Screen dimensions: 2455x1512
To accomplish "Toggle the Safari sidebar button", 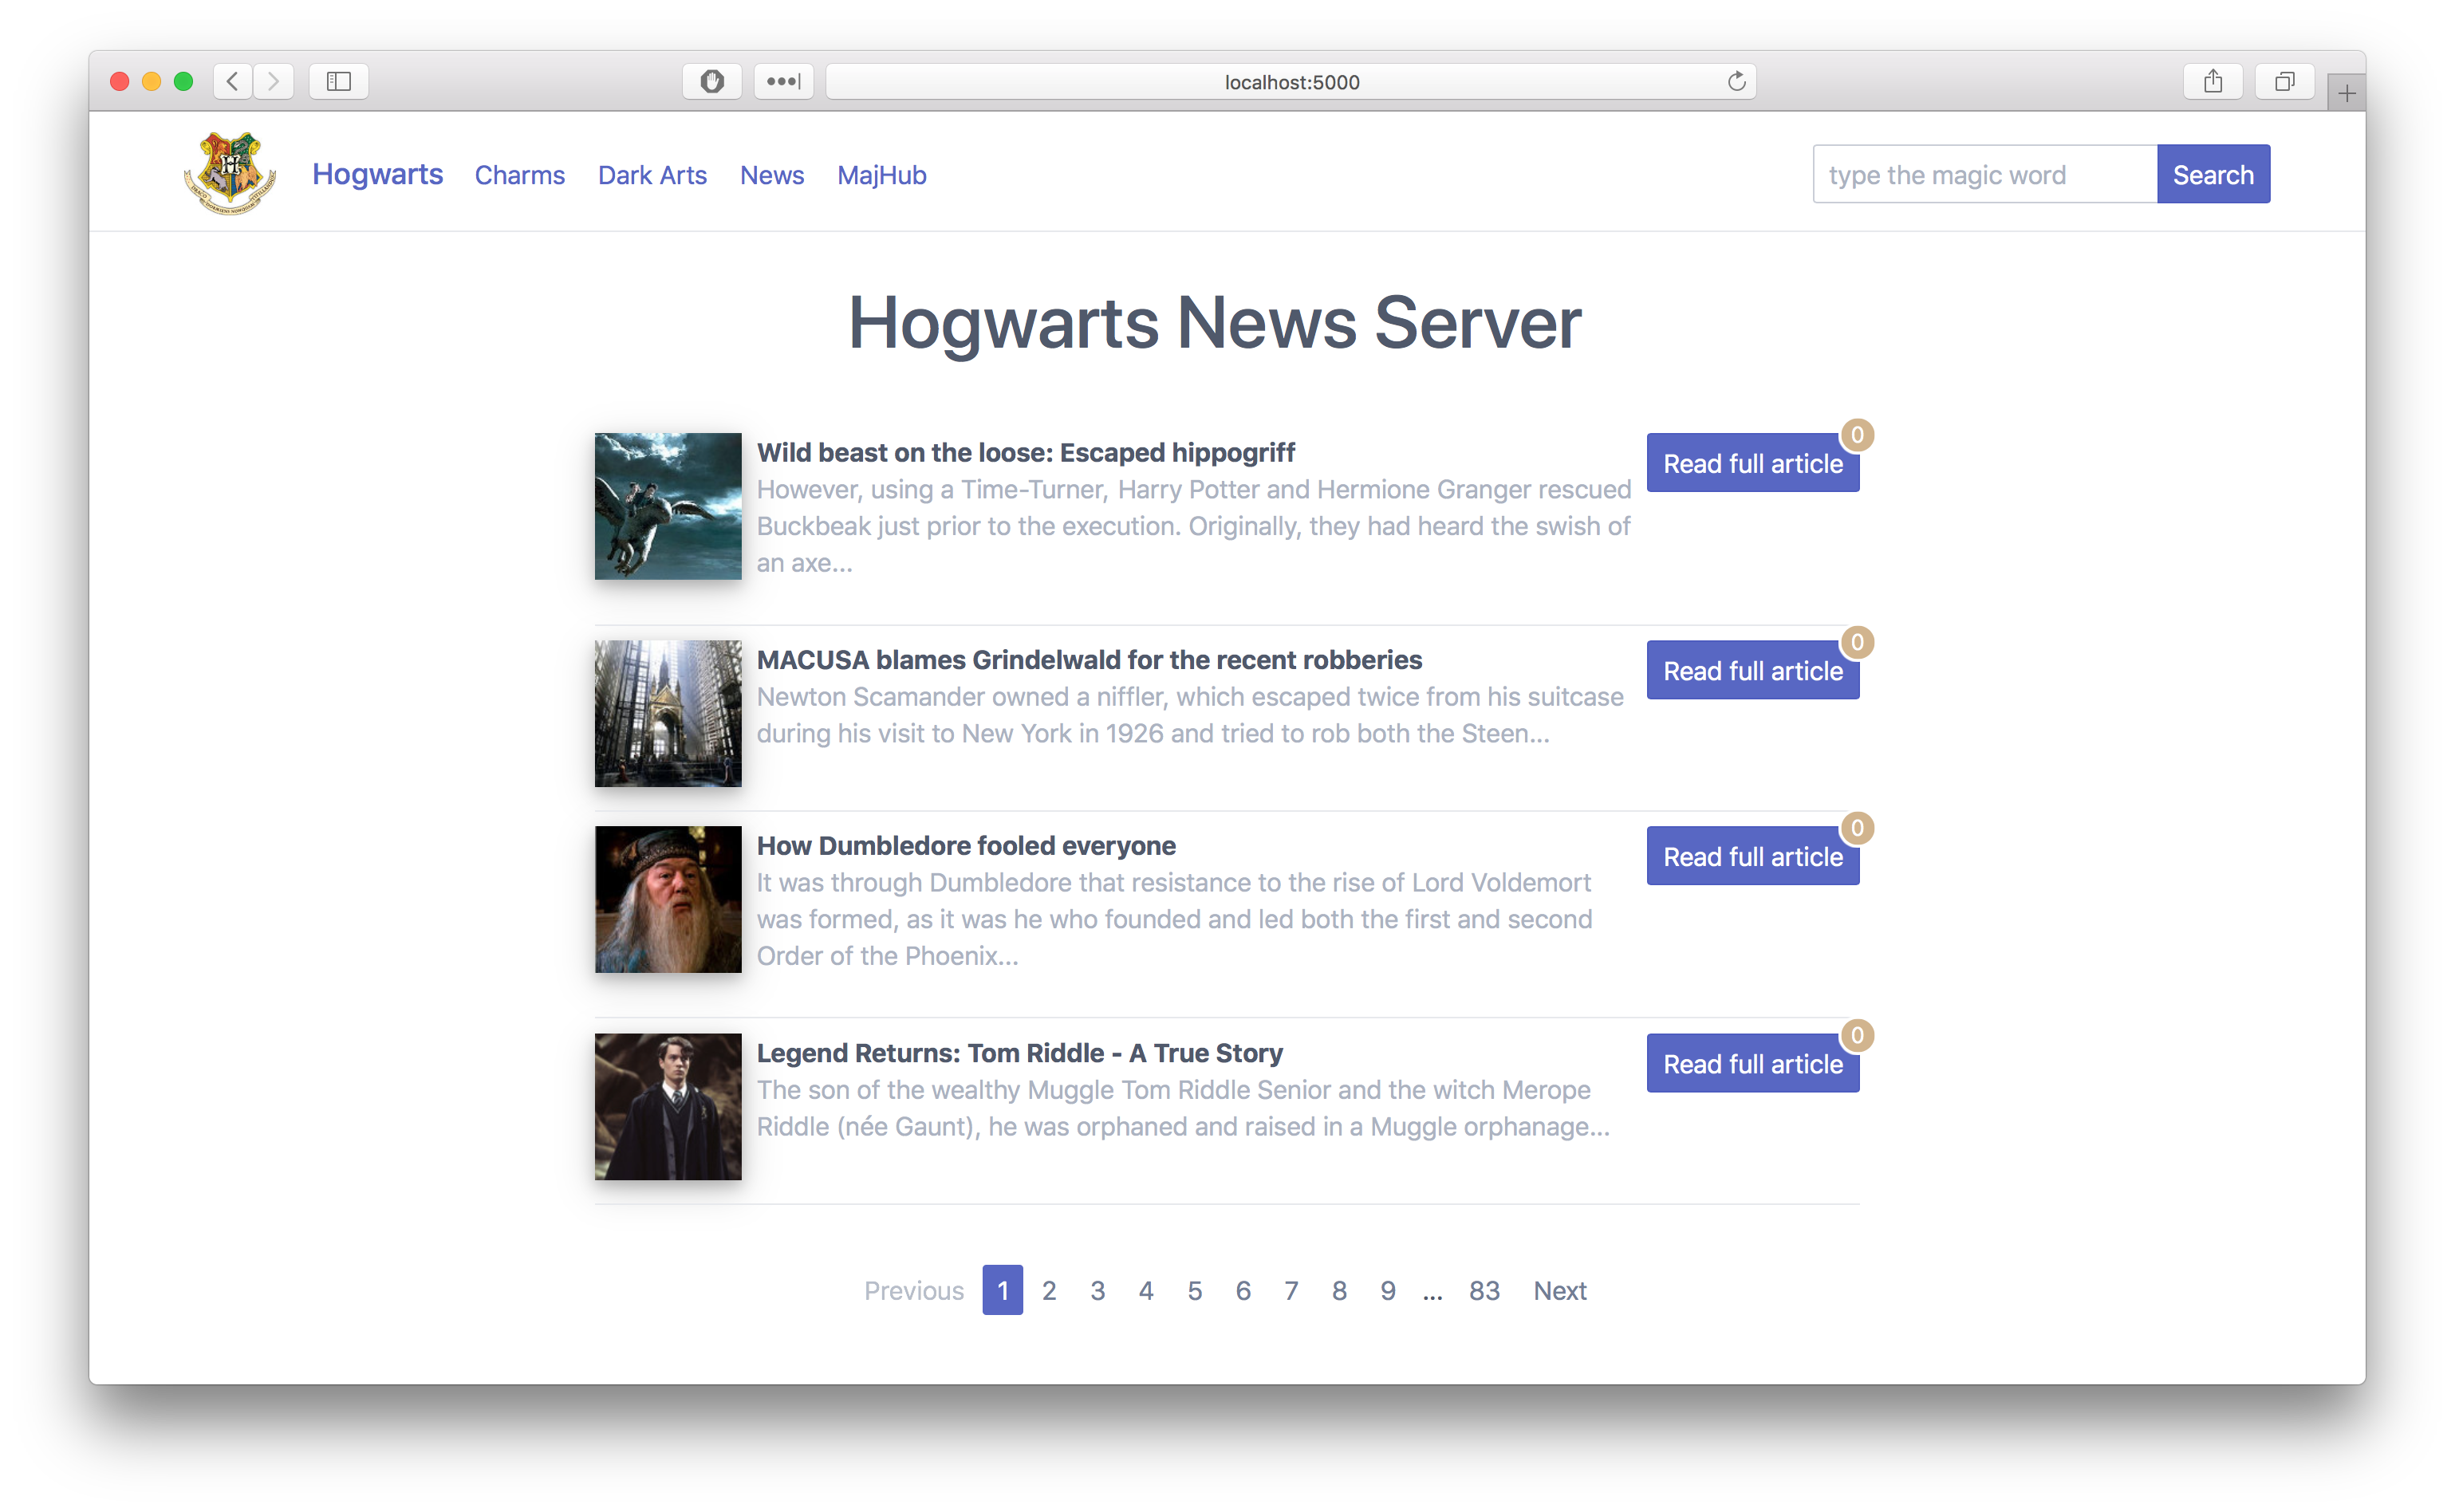I will tap(339, 81).
